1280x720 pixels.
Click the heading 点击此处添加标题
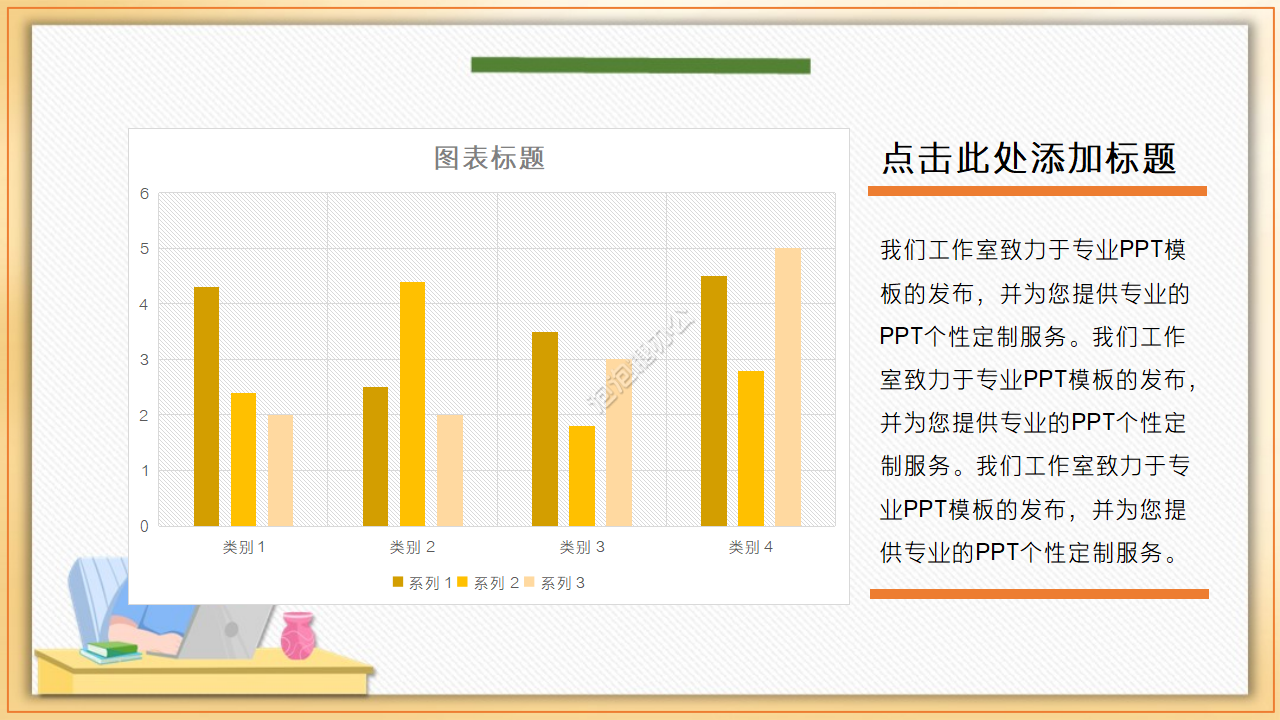click(x=1029, y=158)
